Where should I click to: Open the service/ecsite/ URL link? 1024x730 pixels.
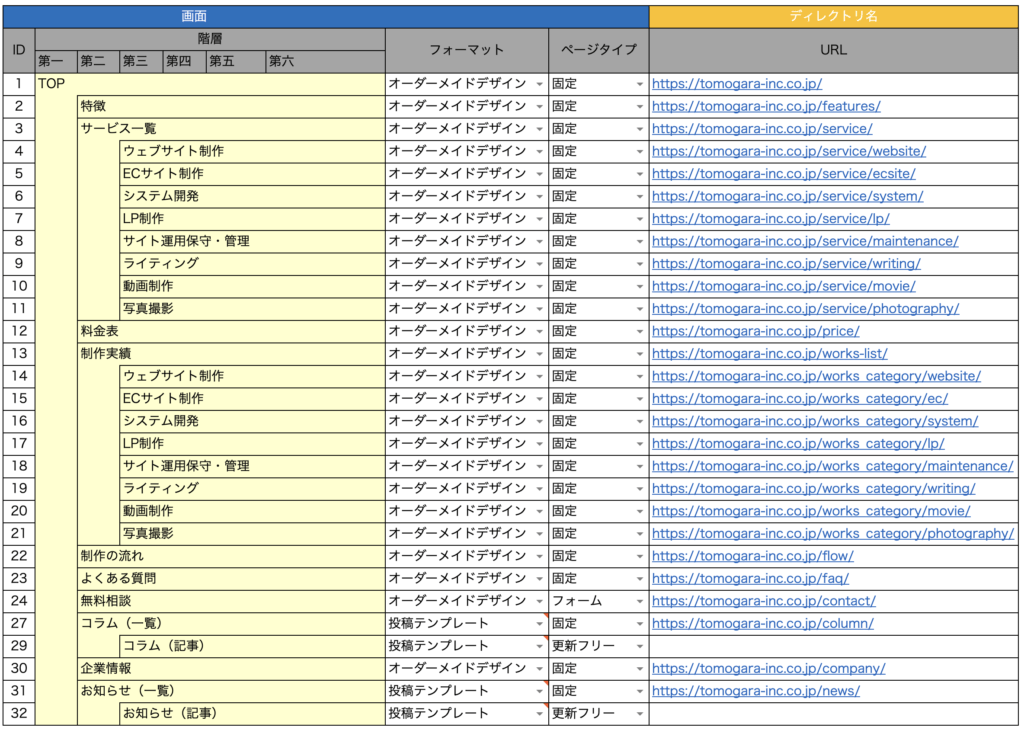point(784,174)
